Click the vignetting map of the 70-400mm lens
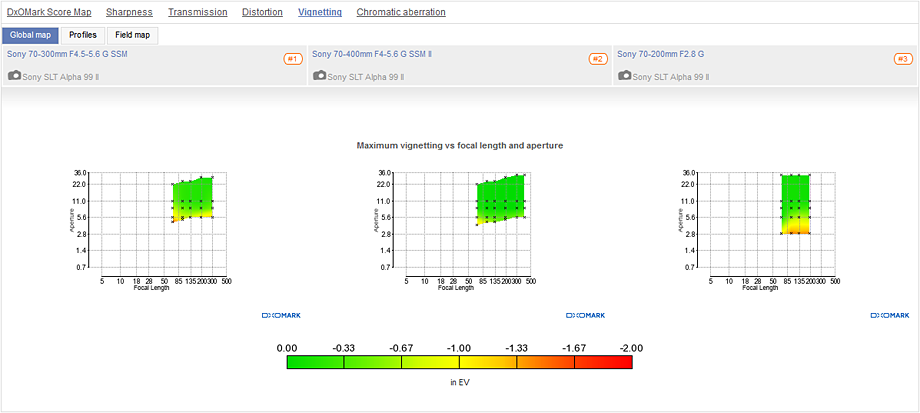The height and width of the screenshot is (413, 920). pyautogui.click(x=500, y=199)
